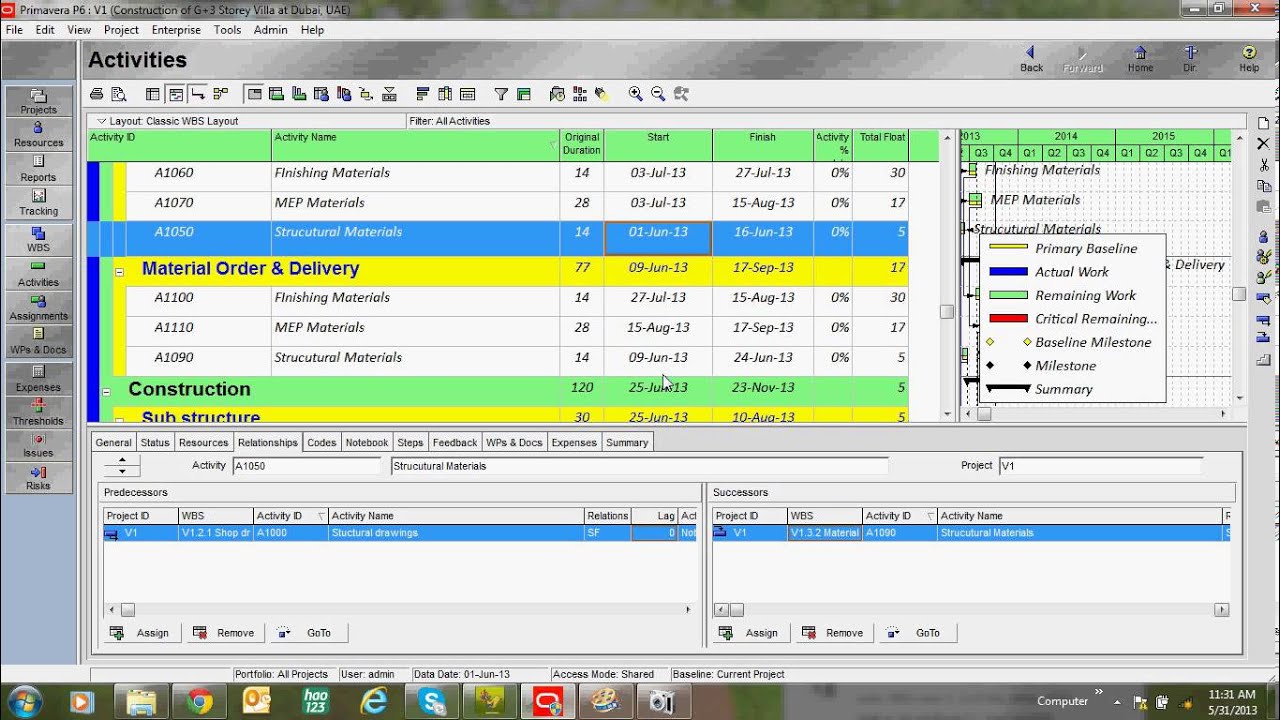Click GoTo button under Predecessors
The height and width of the screenshot is (720, 1280).
click(307, 633)
